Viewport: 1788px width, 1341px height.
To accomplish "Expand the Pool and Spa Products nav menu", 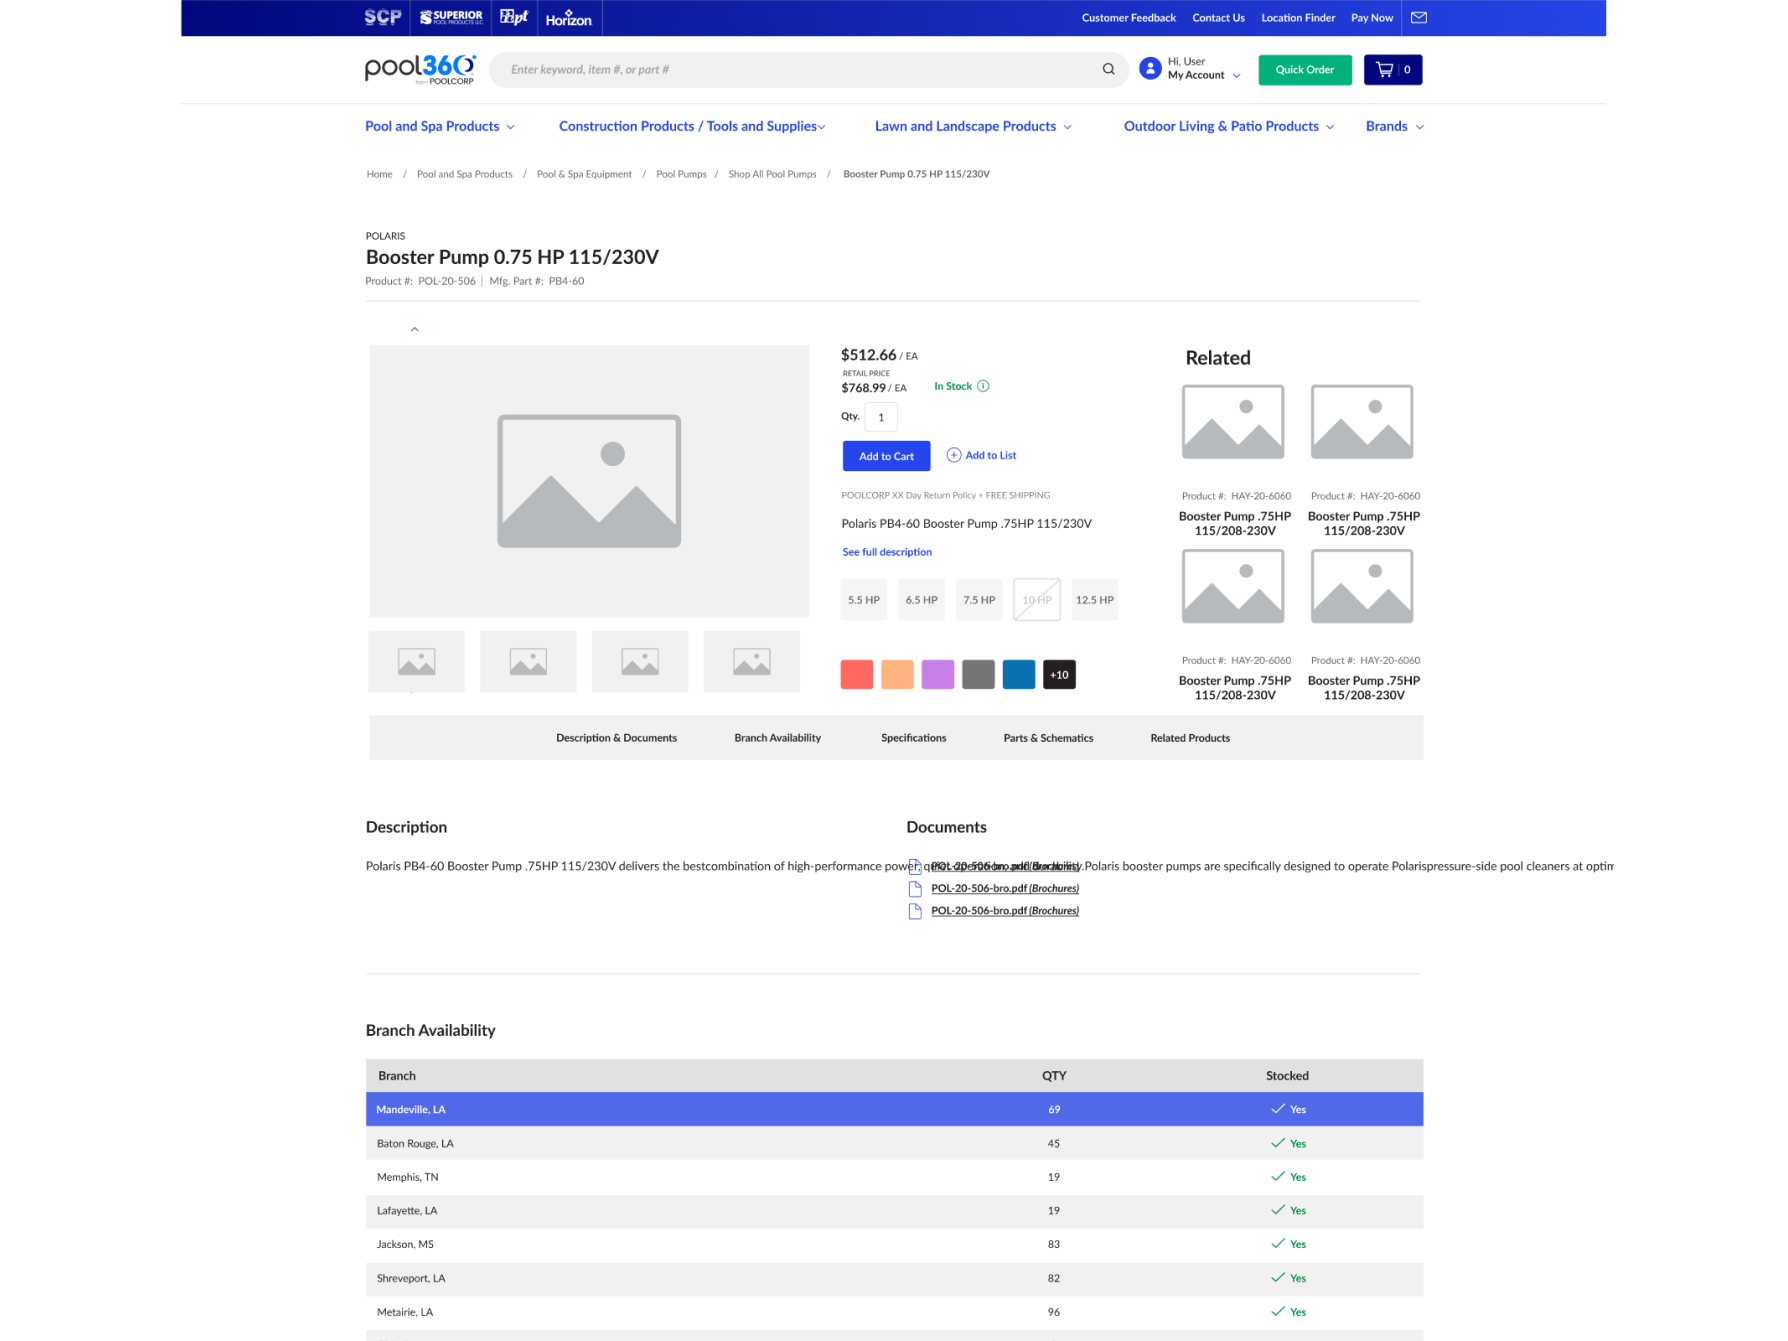I will (x=440, y=126).
